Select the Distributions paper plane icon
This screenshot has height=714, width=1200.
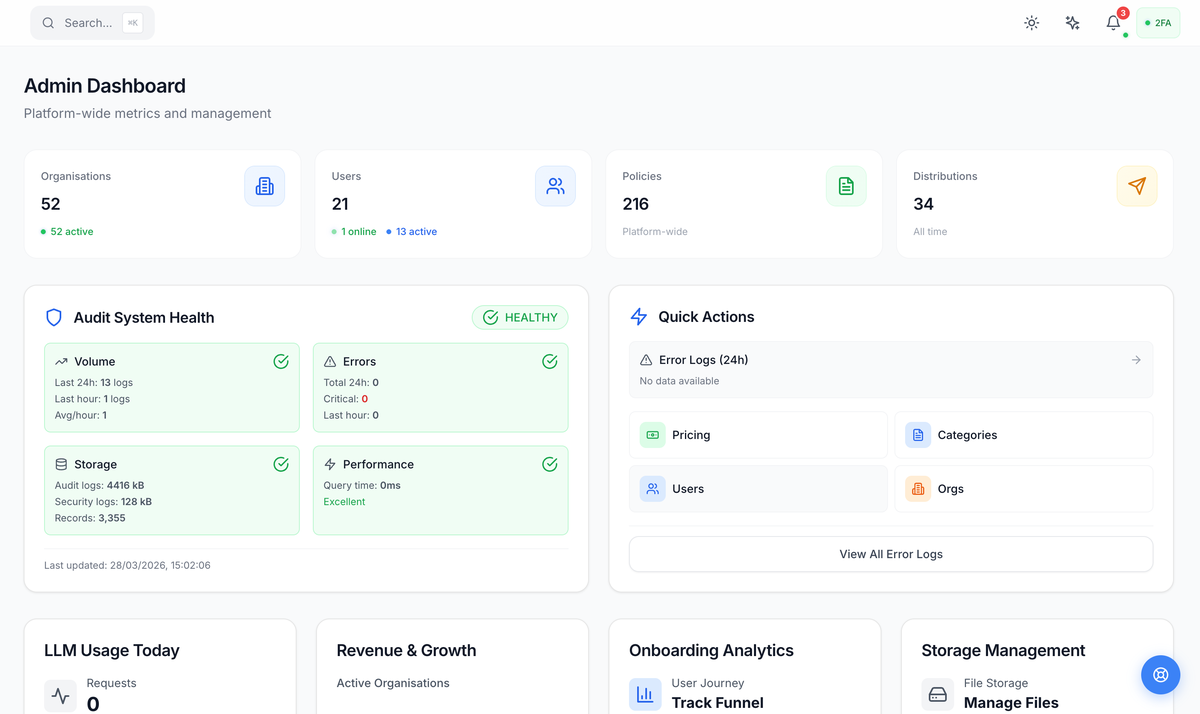pos(1137,186)
